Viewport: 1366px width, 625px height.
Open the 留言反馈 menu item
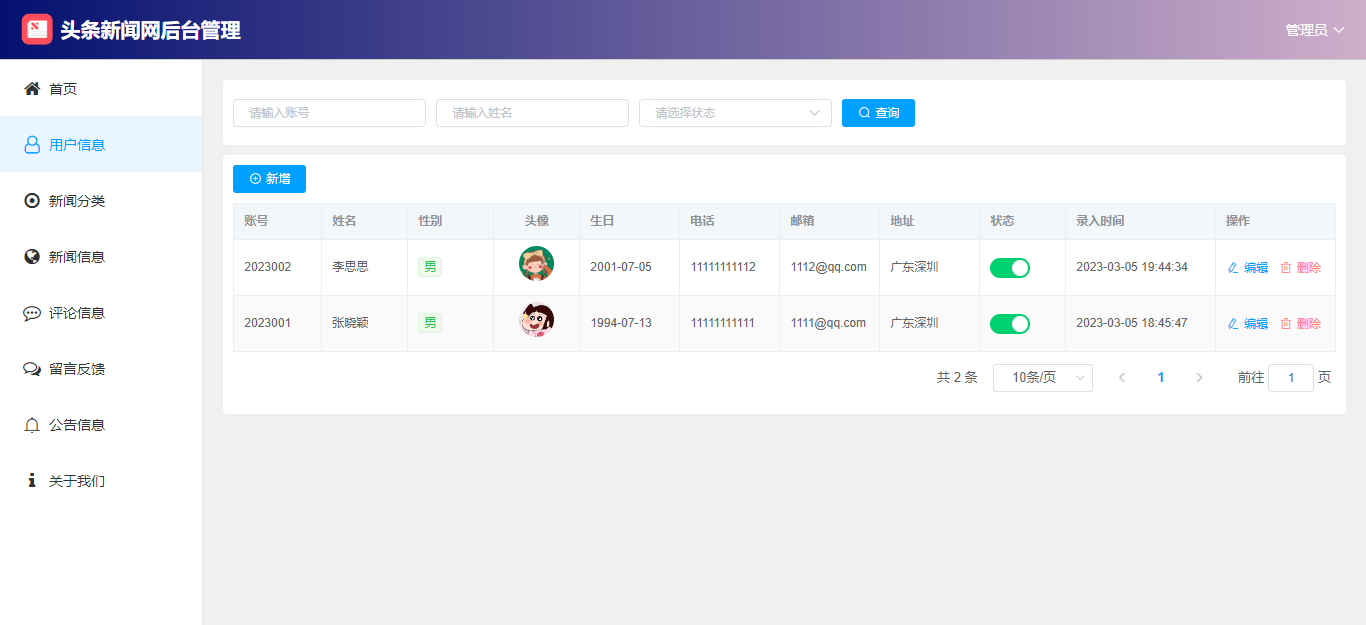[77, 369]
